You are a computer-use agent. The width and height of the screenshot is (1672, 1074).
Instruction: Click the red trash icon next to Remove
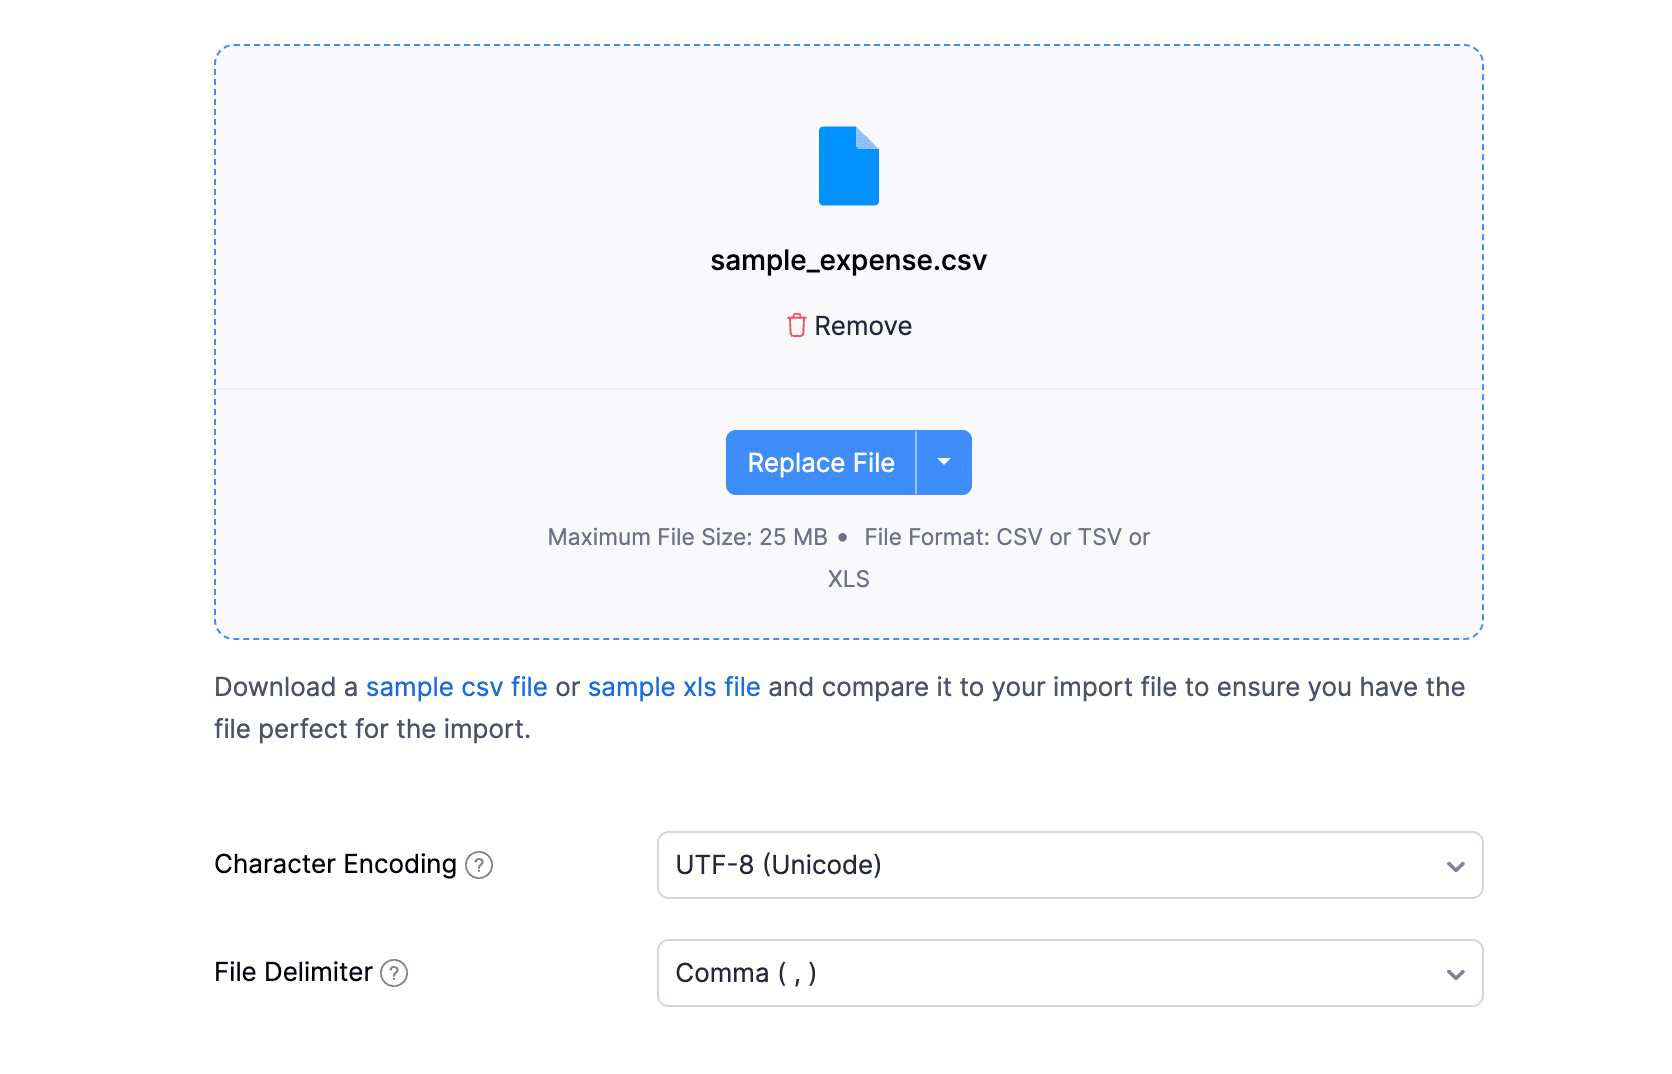click(796, 325)
